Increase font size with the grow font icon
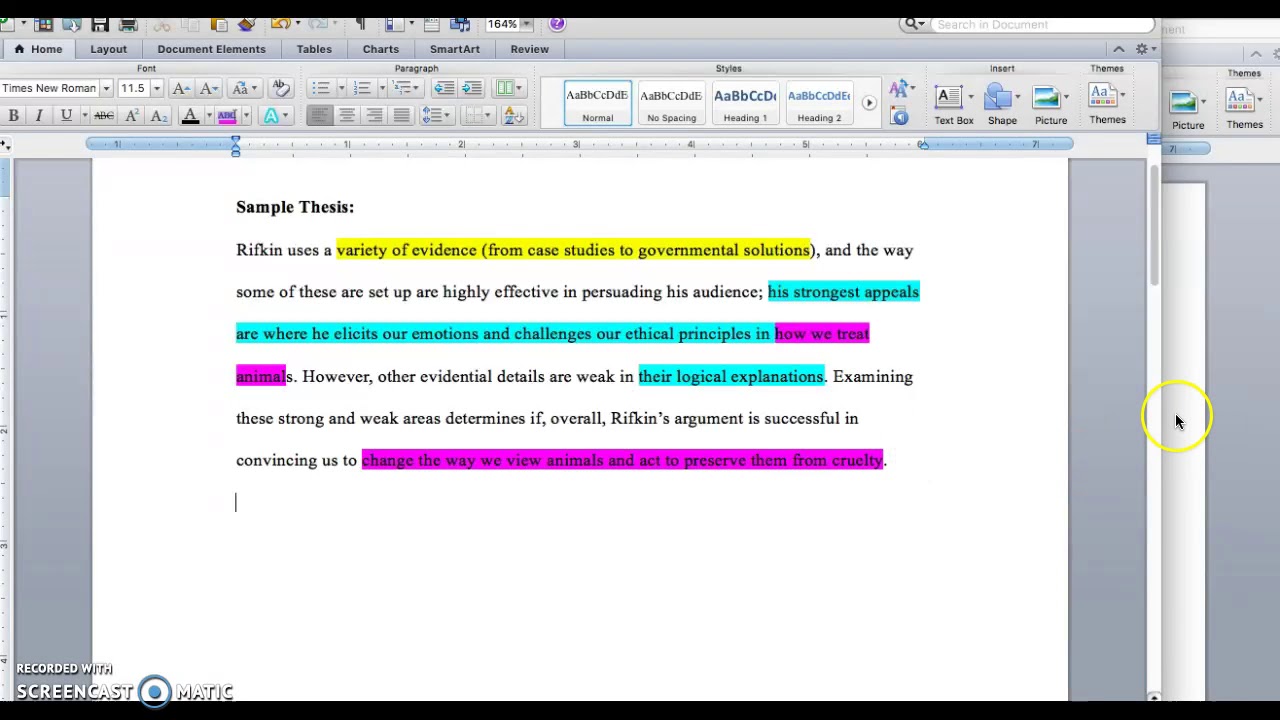The image size is (1280, 720). (181, 89)
